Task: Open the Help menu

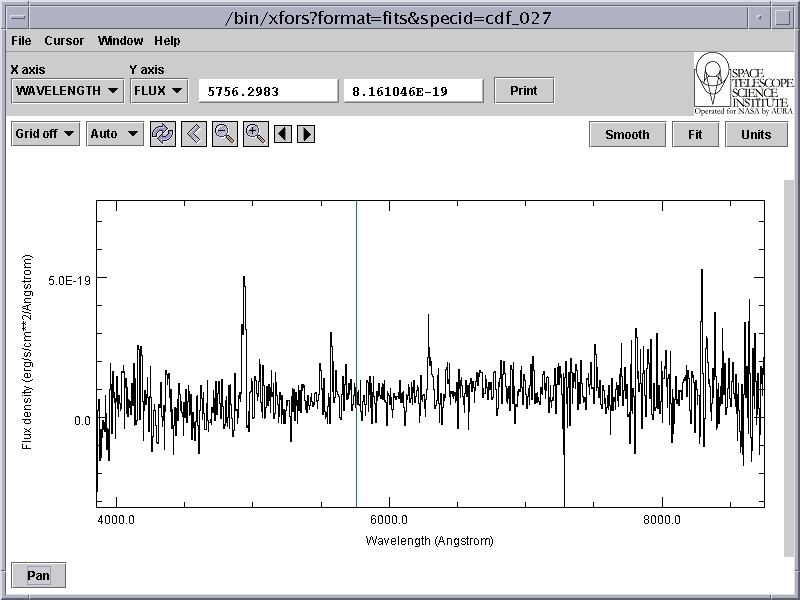Action: coord(167,41)
